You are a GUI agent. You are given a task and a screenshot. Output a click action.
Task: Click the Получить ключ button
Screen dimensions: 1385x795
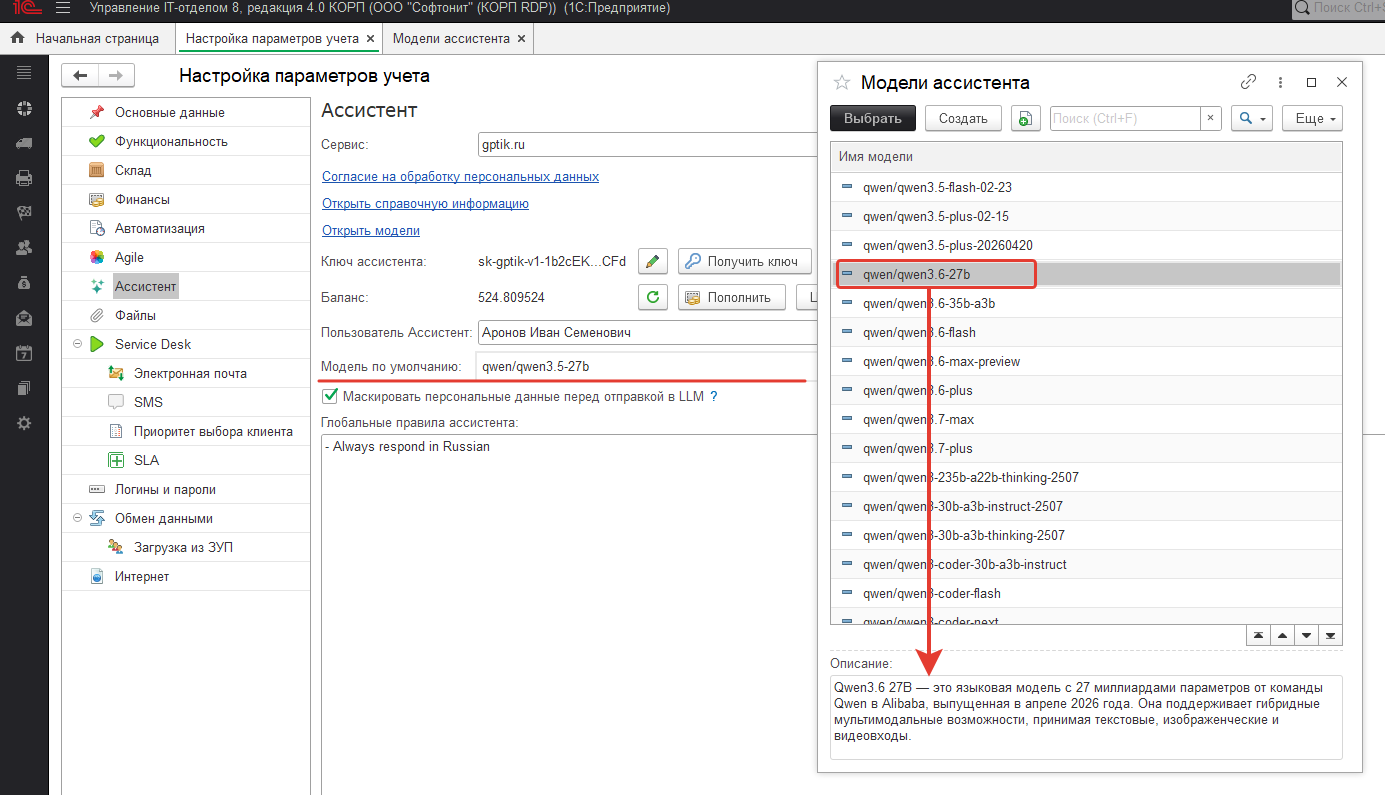tap(743, 262)
